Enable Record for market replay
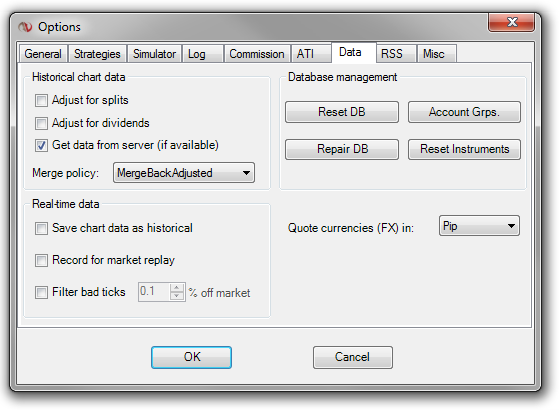 tap(41, 260)
